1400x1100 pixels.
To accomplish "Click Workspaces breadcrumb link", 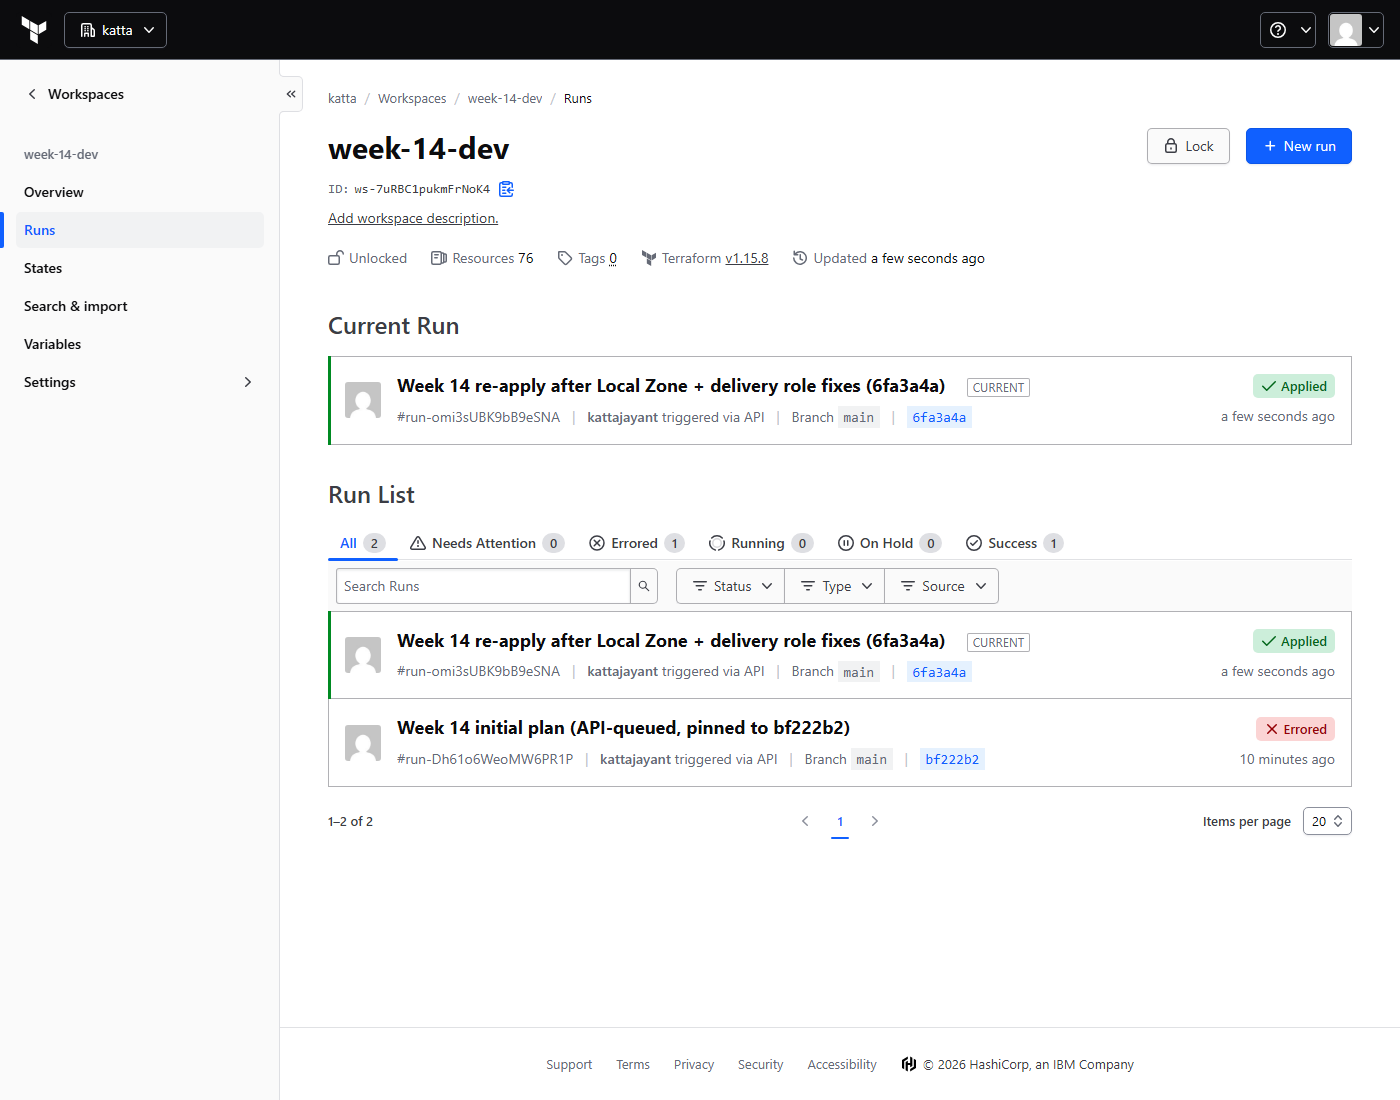I will (412, 98).
